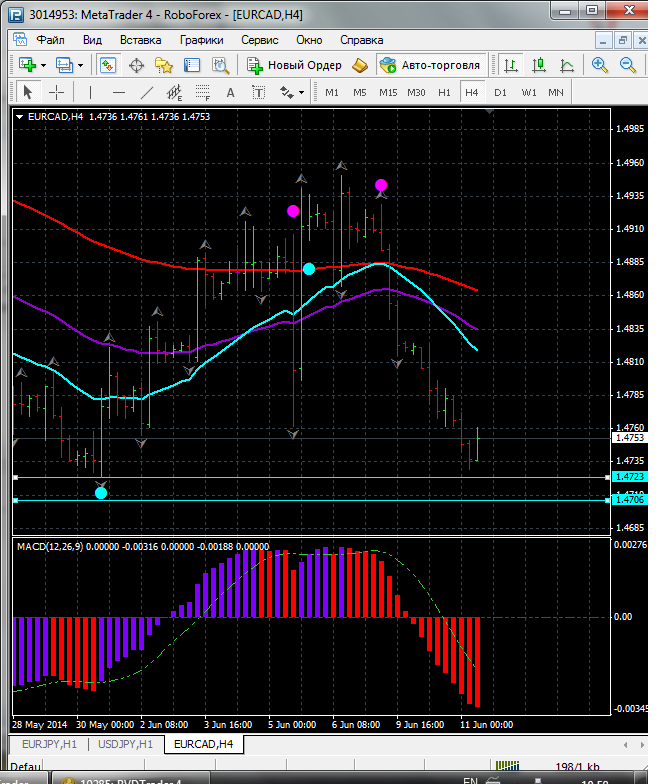This screenshot has width=660, height=784.
Task: Switch chart to candlestick display
Action: (x=539, y=65)
